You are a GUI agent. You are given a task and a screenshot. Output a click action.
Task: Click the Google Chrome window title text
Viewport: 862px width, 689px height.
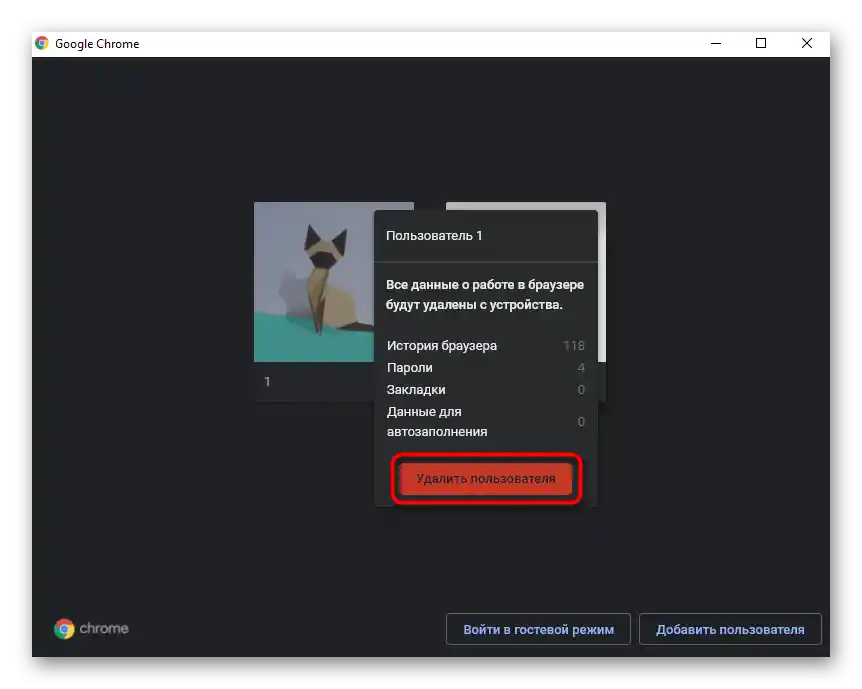click(97, 44)
